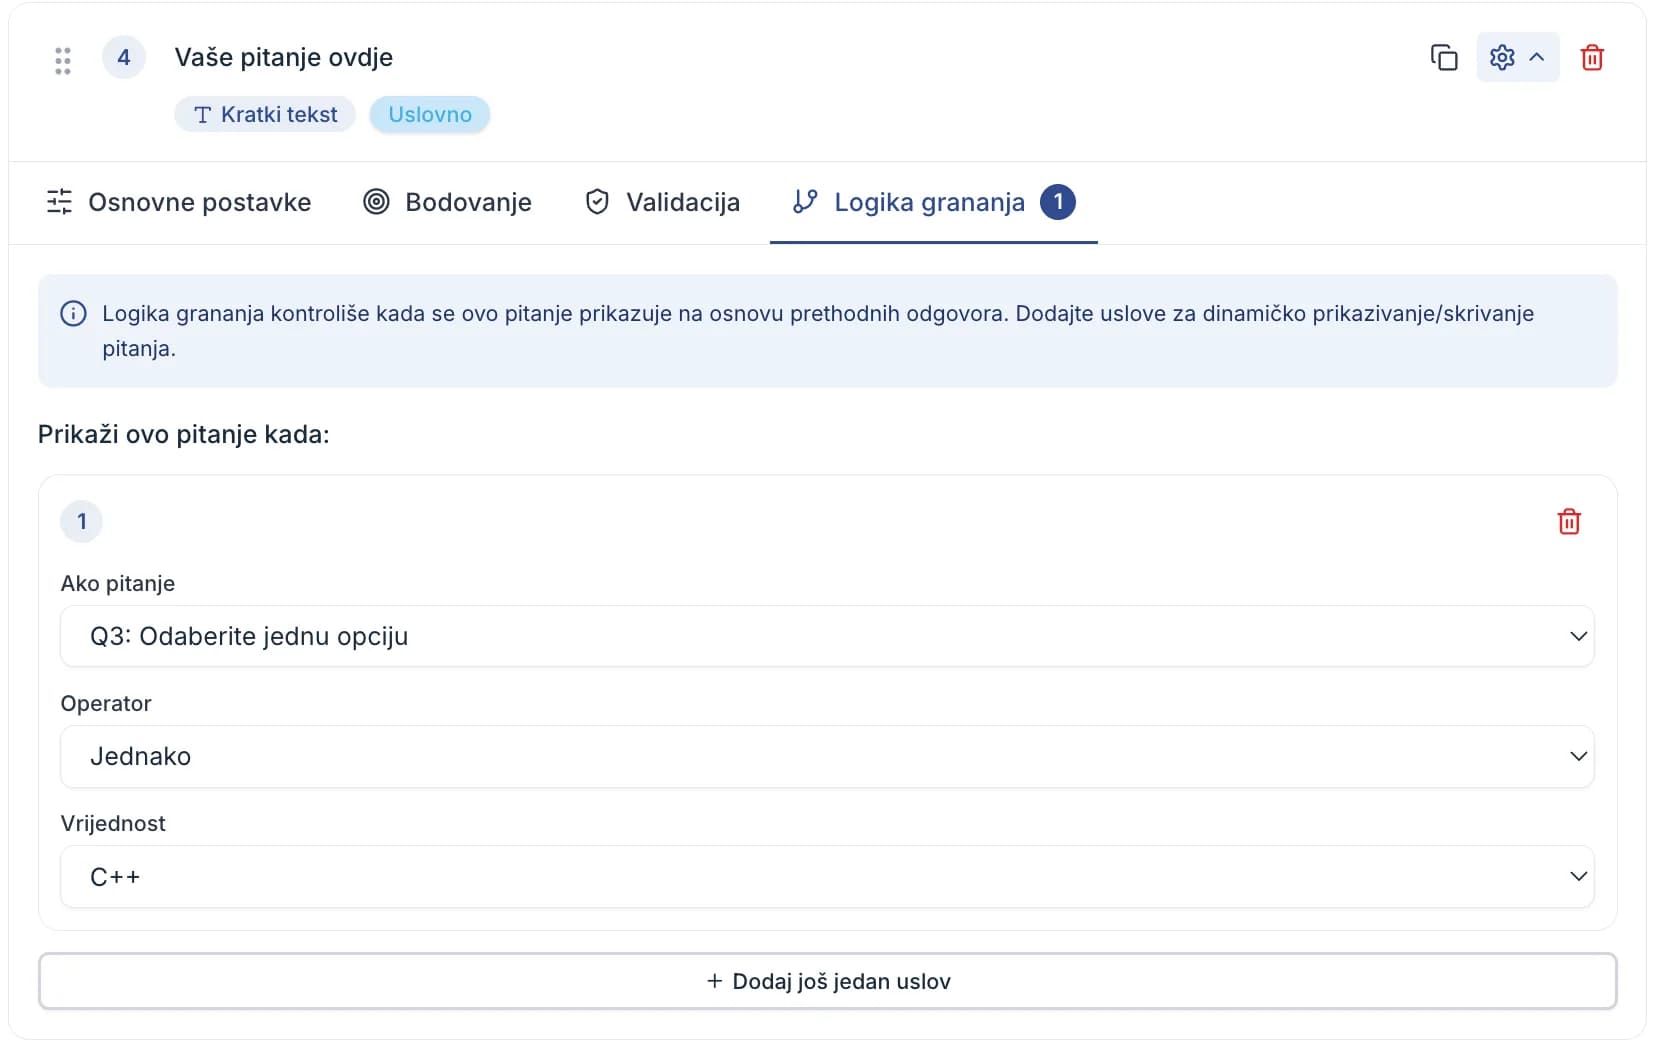The width and height of the screenshot is (1658, 1048).
Task: Click the Uslovno badge
Action: click(430, 114)
